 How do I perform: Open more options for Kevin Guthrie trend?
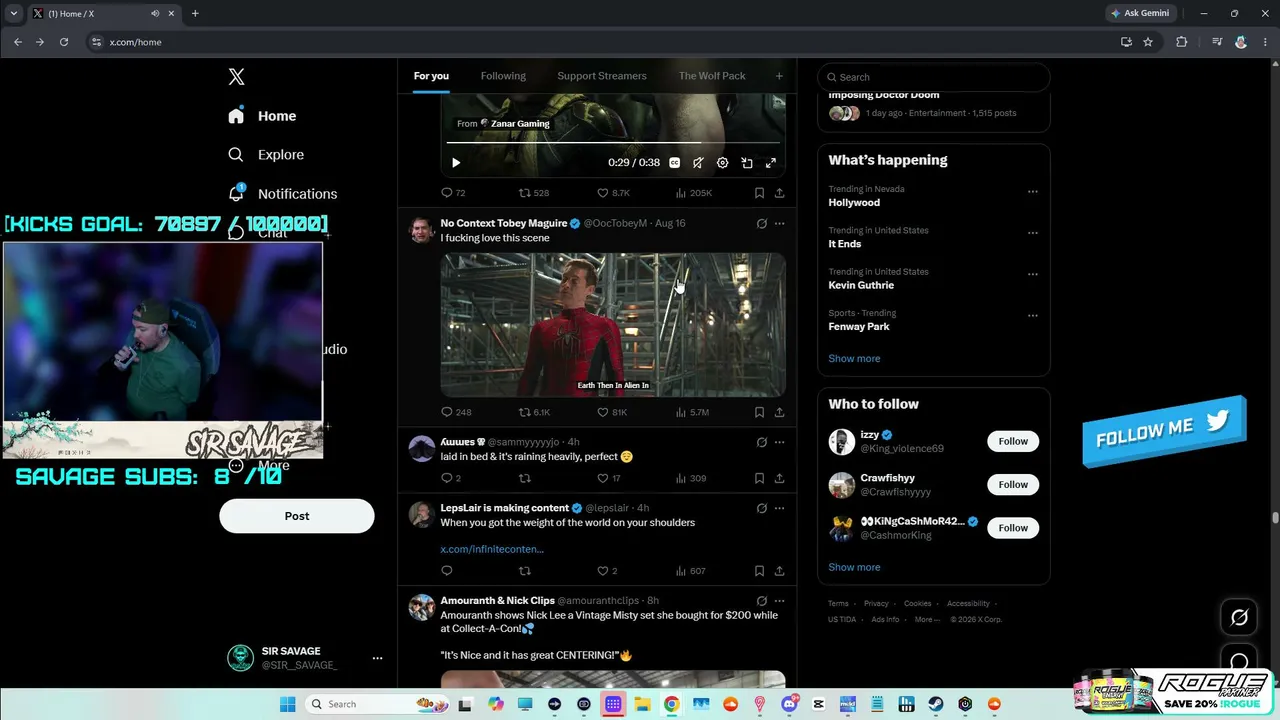point(1033,274)
